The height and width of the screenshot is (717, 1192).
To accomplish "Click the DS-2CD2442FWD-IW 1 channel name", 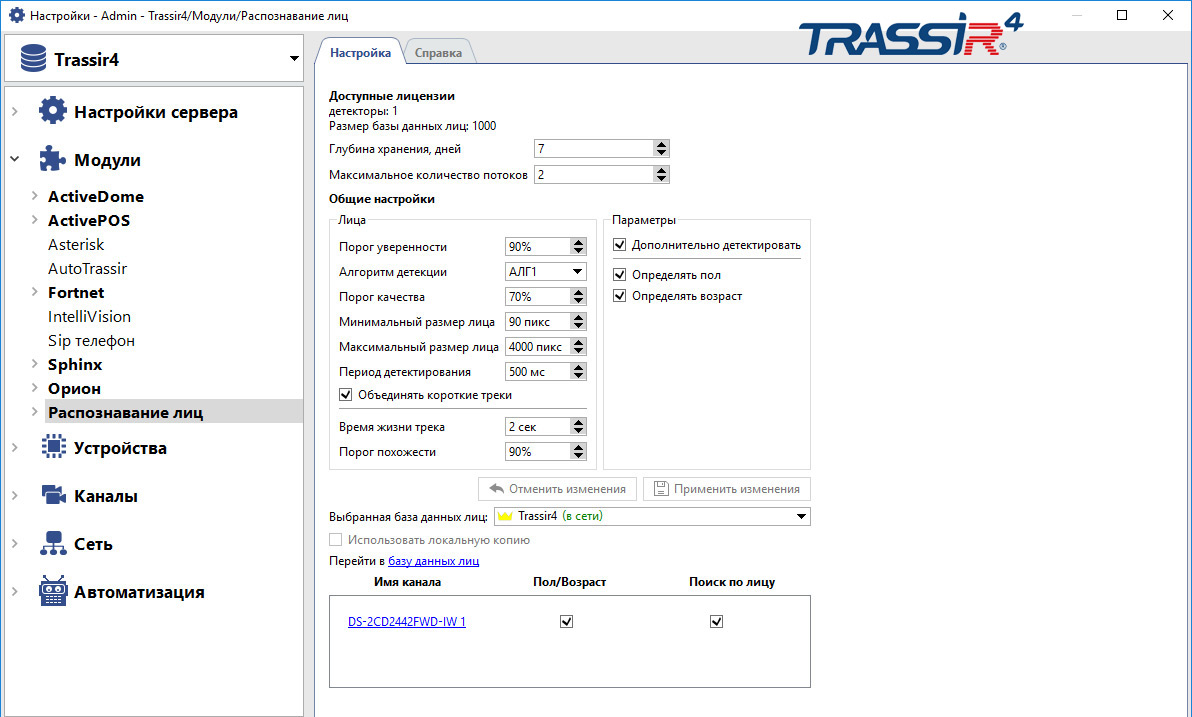I will (x=407, y=621).
